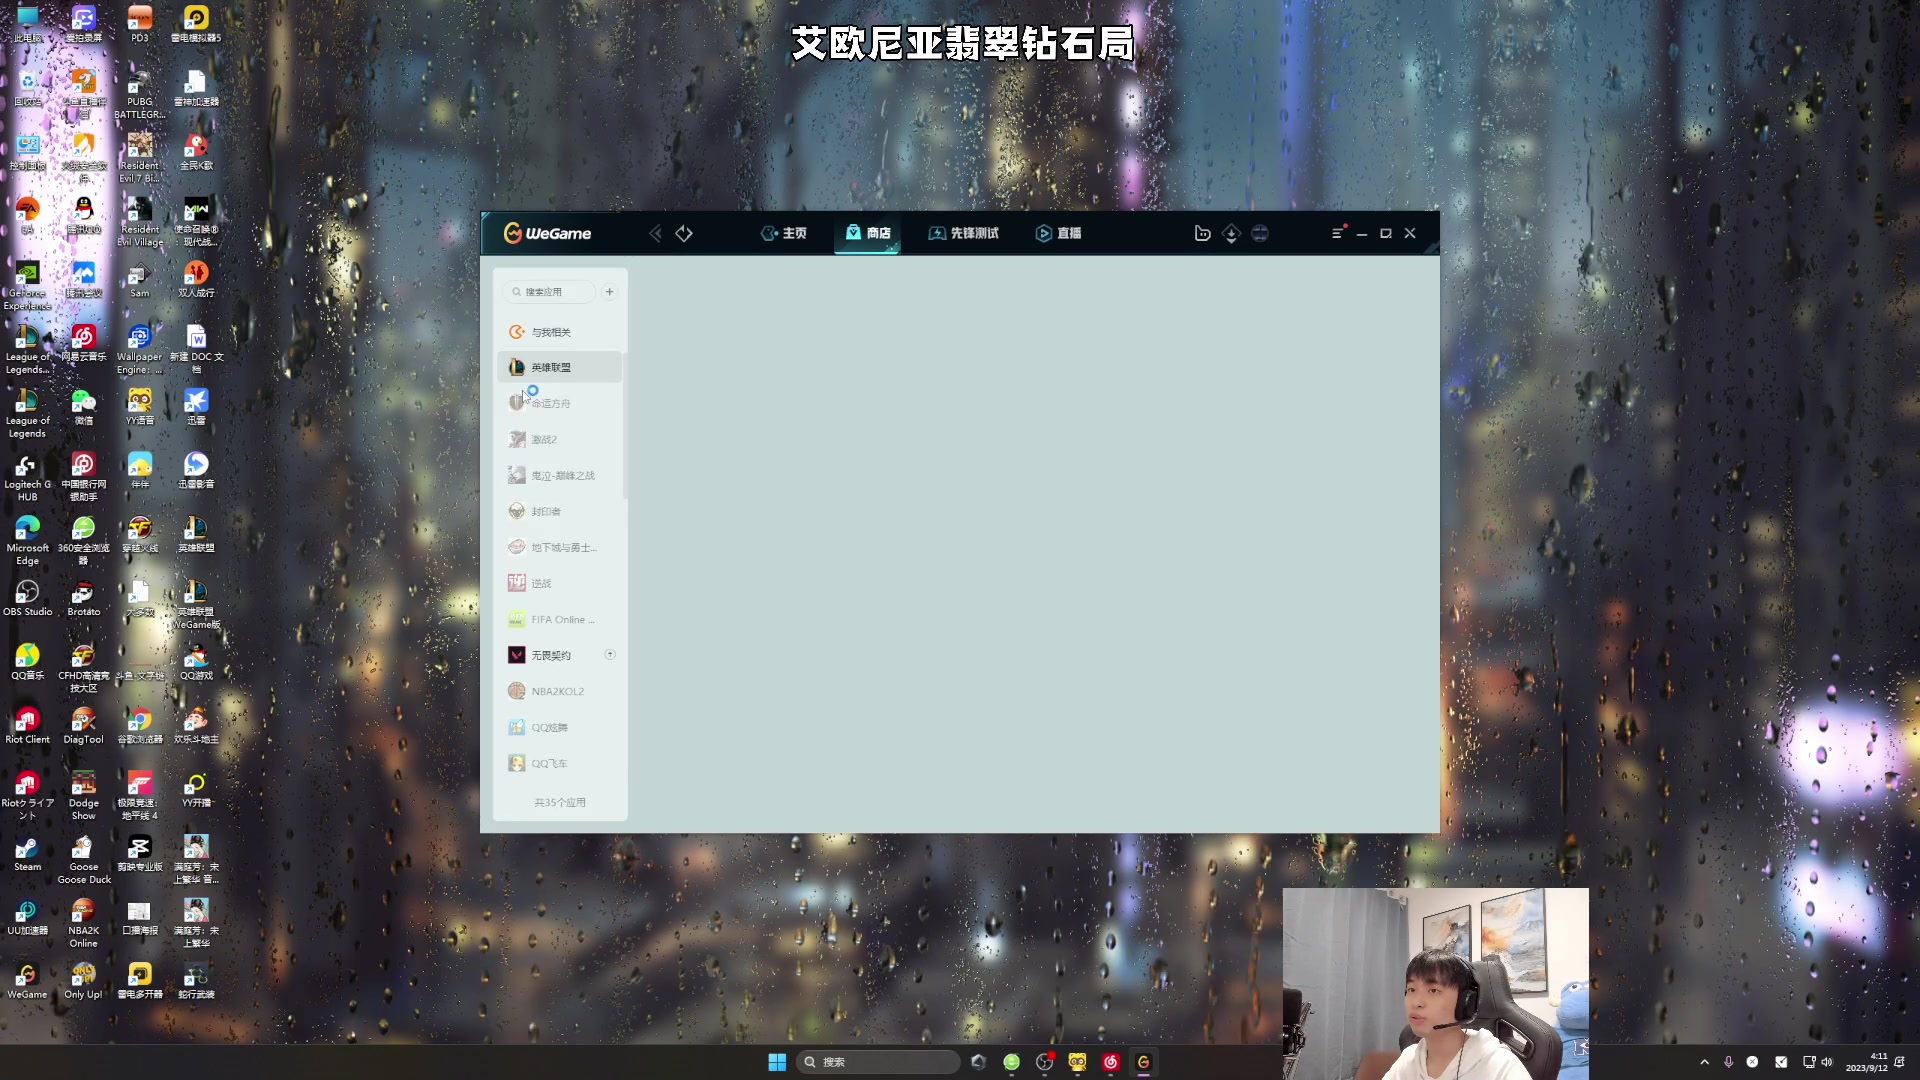This screenshot has width=1920, height=1080.
Task: Click WeGame's refresh/forward diamond icon
Action: 684,233
